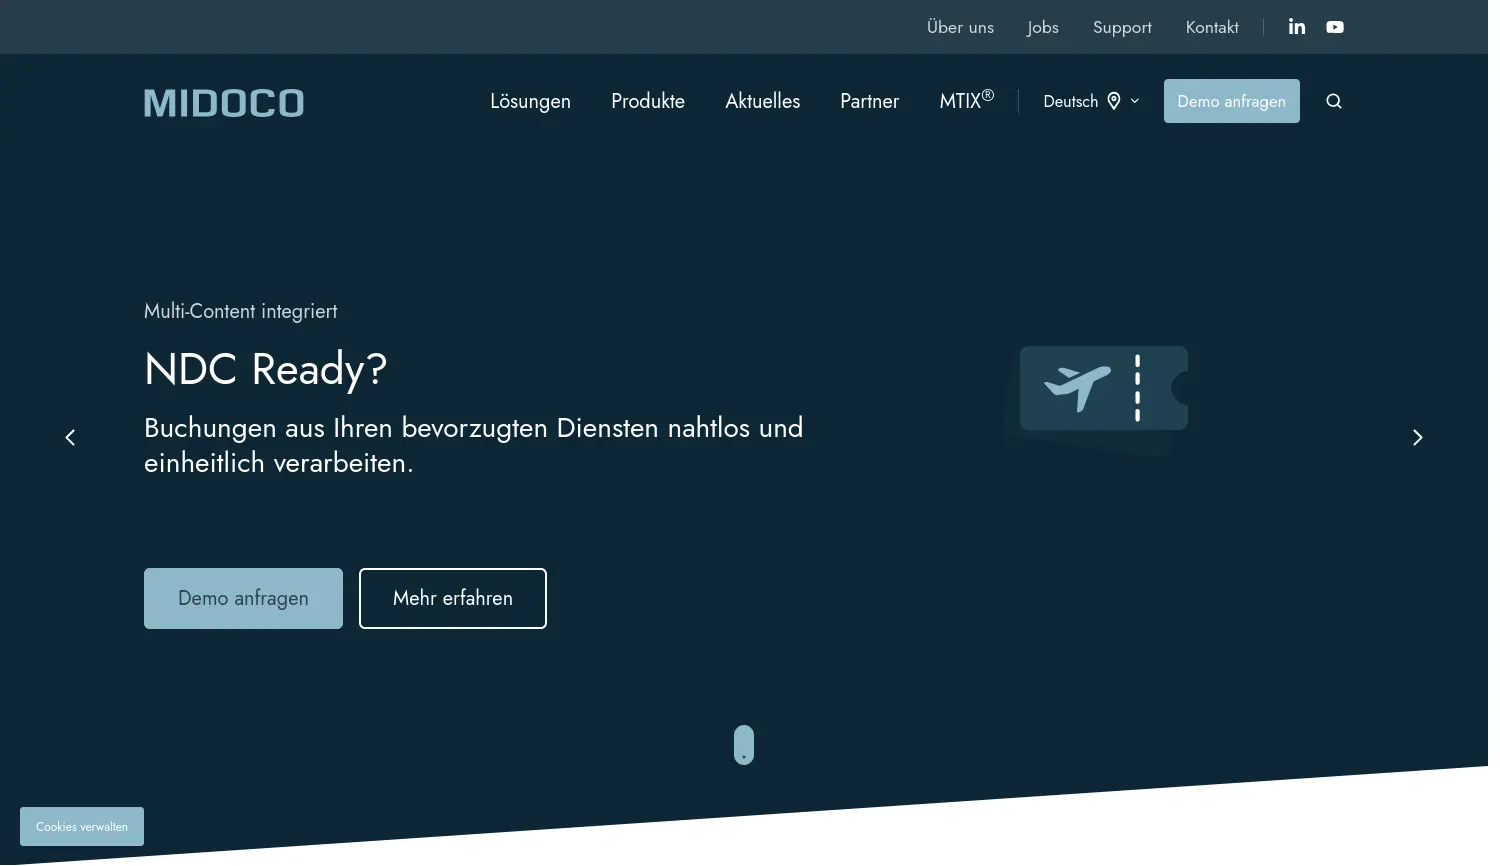
Task: Open the MTIX menu item
Action: (x=967, y=100)
